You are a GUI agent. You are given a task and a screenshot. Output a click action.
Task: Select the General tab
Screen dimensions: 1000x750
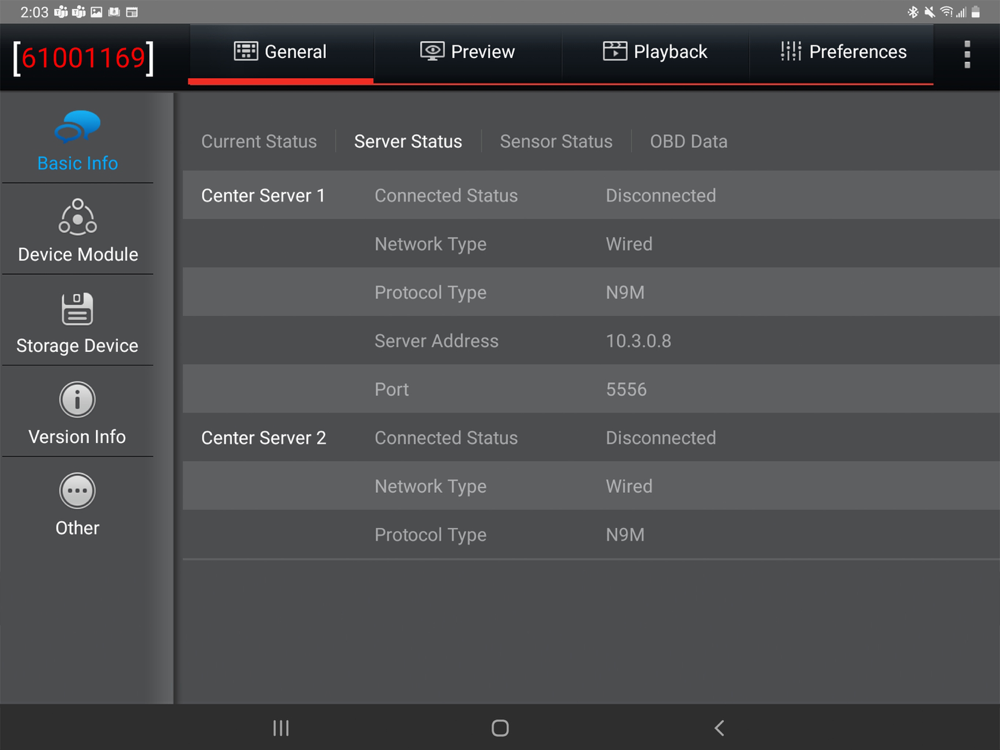pyautogui.click(x=280, y=52)
